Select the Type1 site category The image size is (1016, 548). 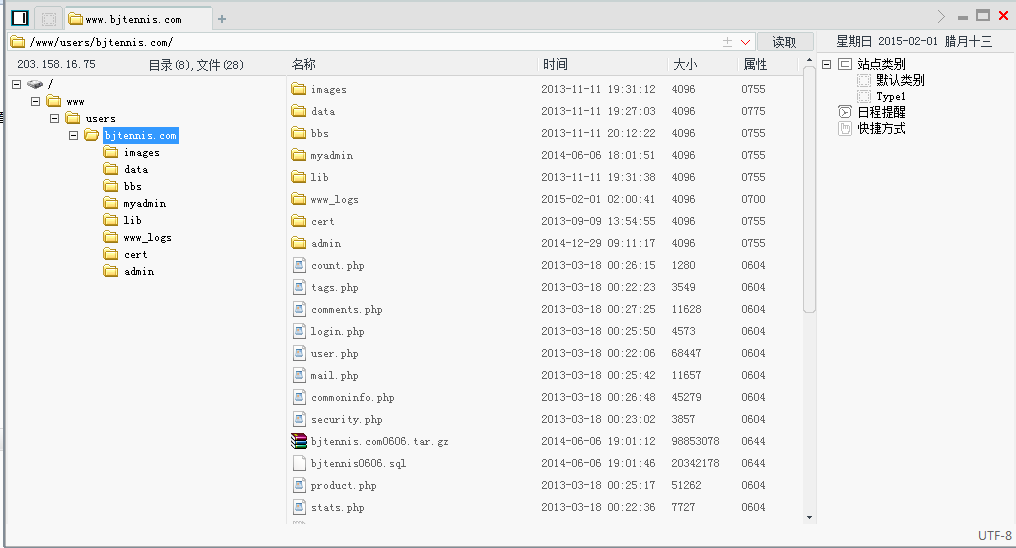pyautogui.click(x=891, y=97)
